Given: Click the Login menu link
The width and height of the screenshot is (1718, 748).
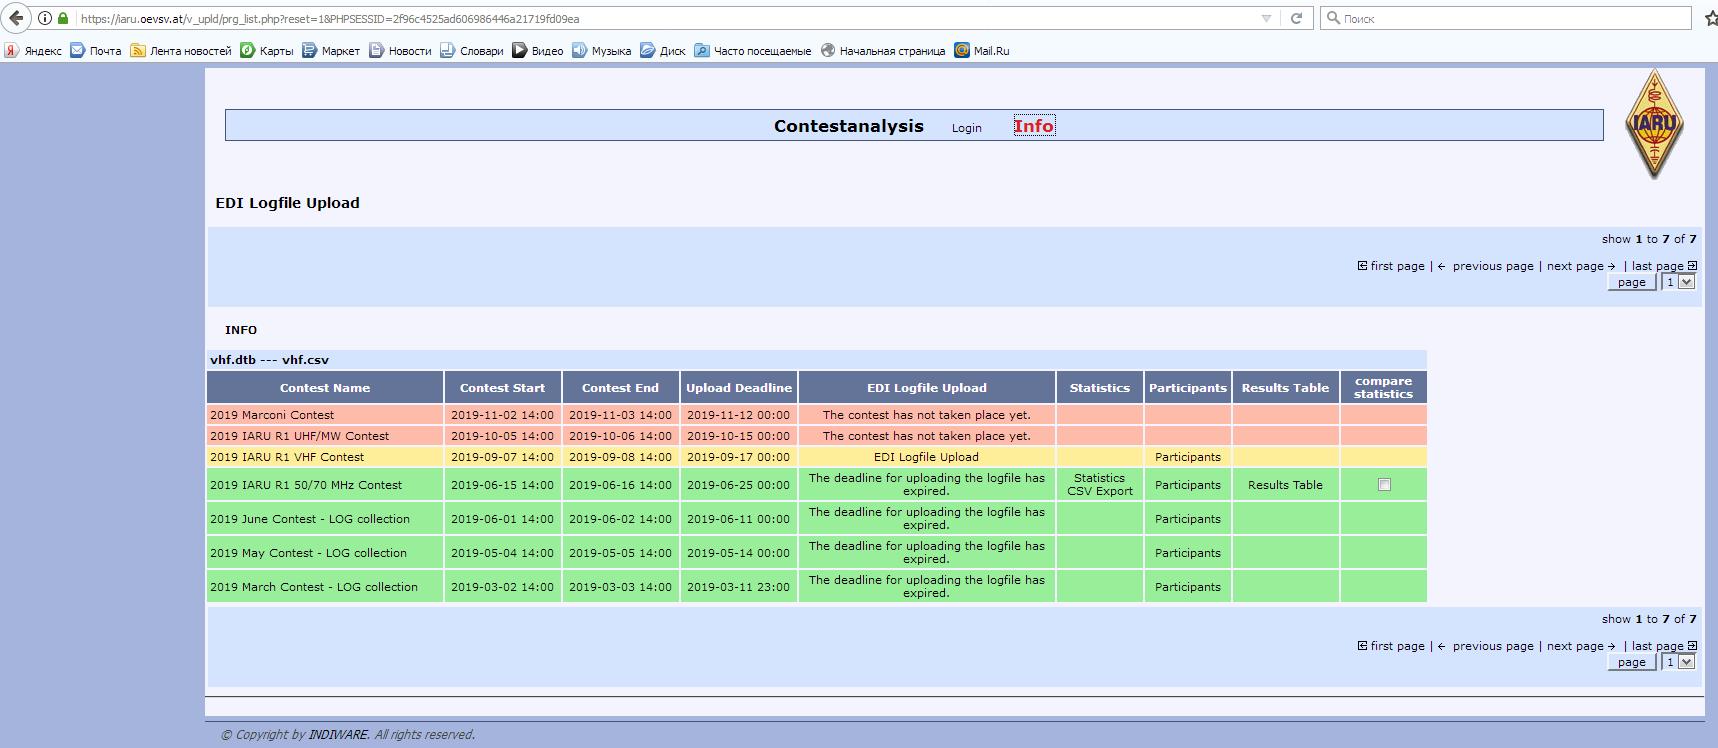Looking at the screenshot, I should tap(966, 128).
